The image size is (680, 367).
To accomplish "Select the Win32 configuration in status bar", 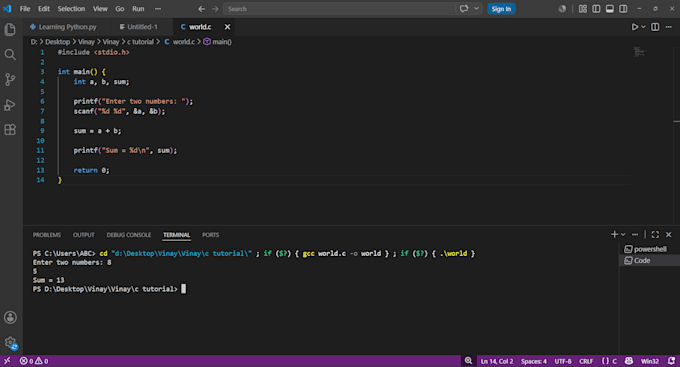I will click(650, 361).
